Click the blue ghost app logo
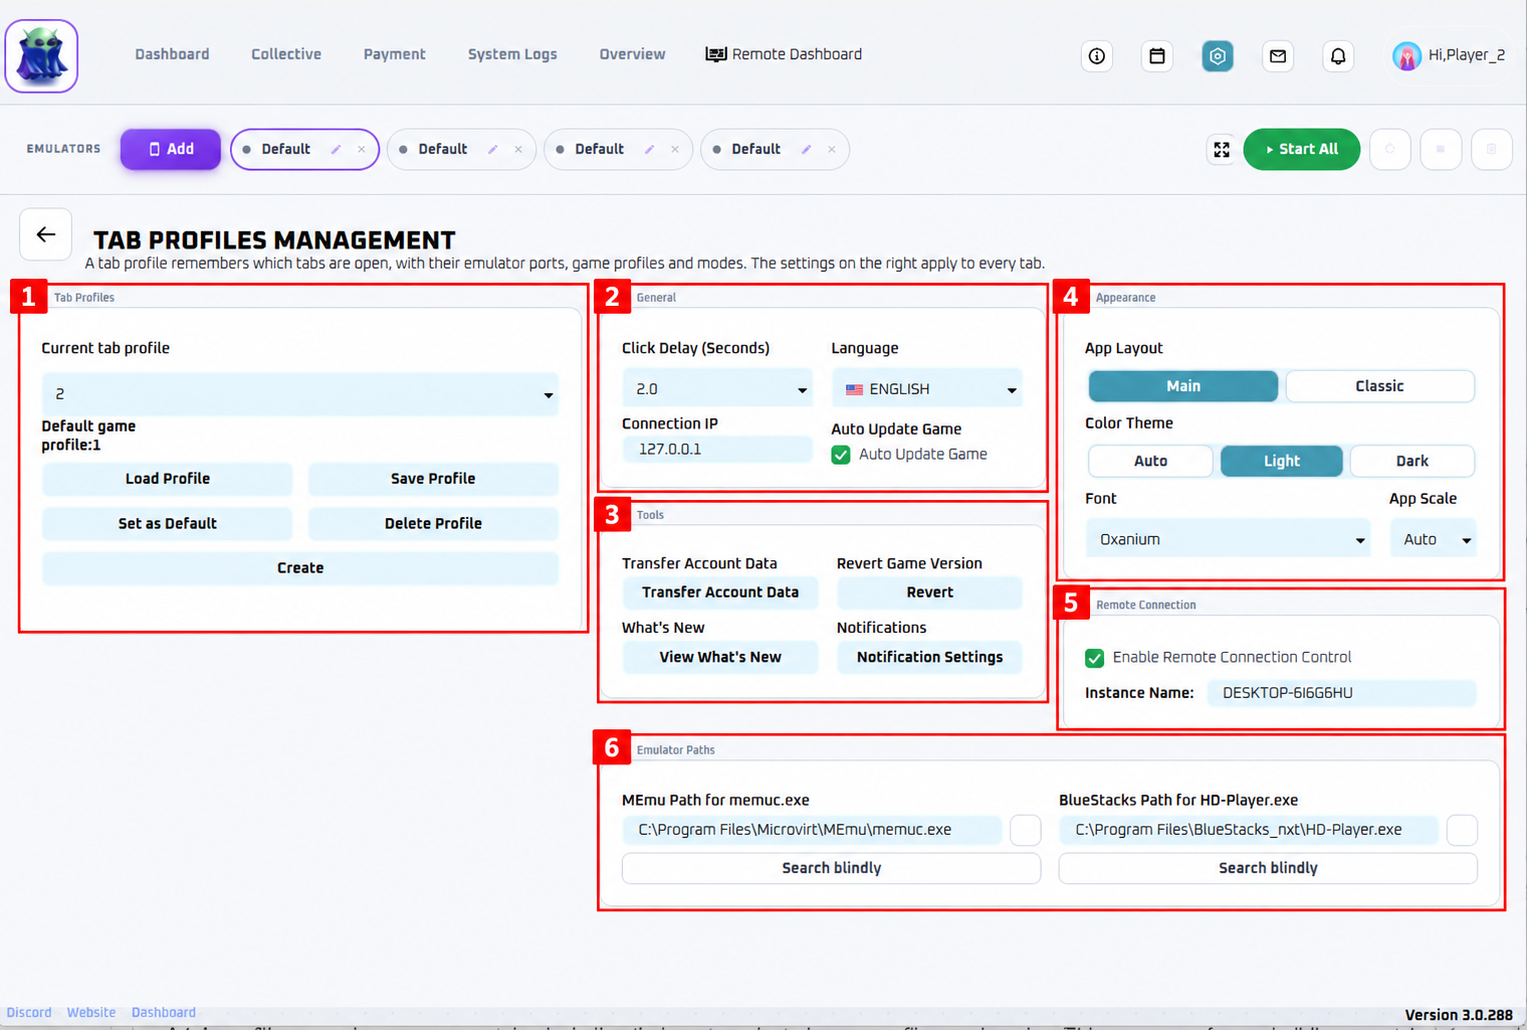 click(41, 56)
